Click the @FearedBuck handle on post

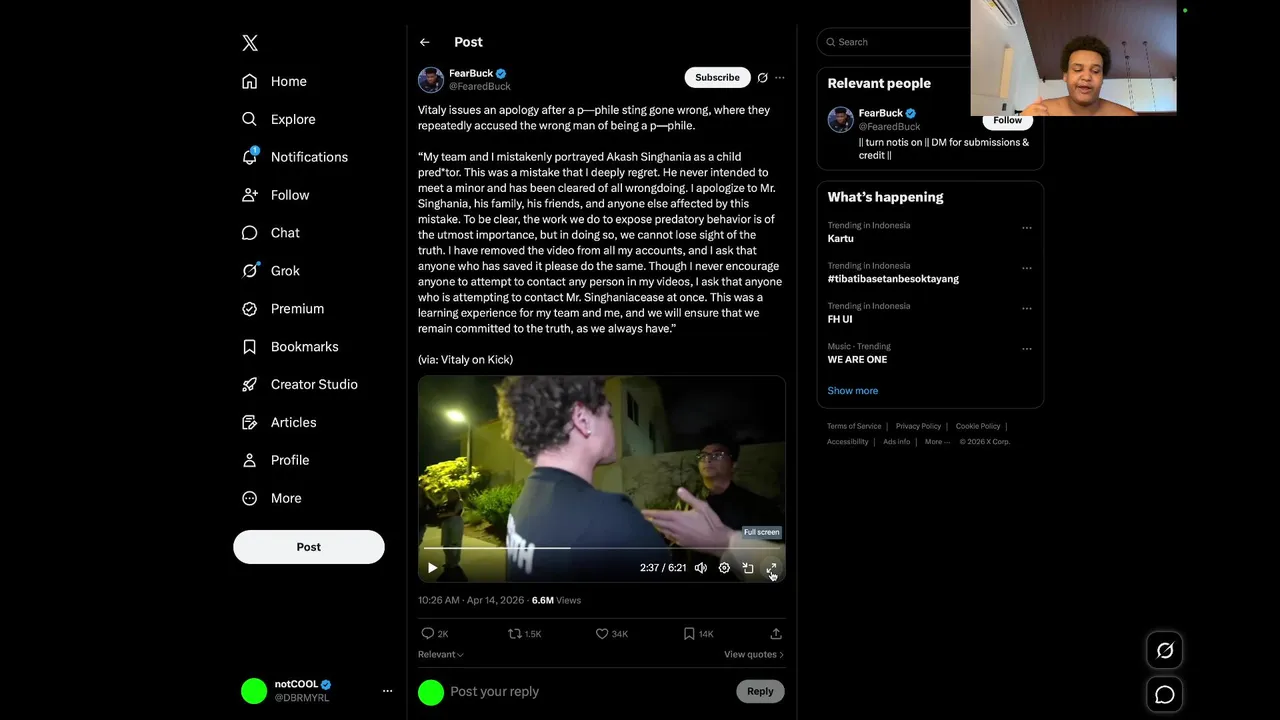pos(479,87)
